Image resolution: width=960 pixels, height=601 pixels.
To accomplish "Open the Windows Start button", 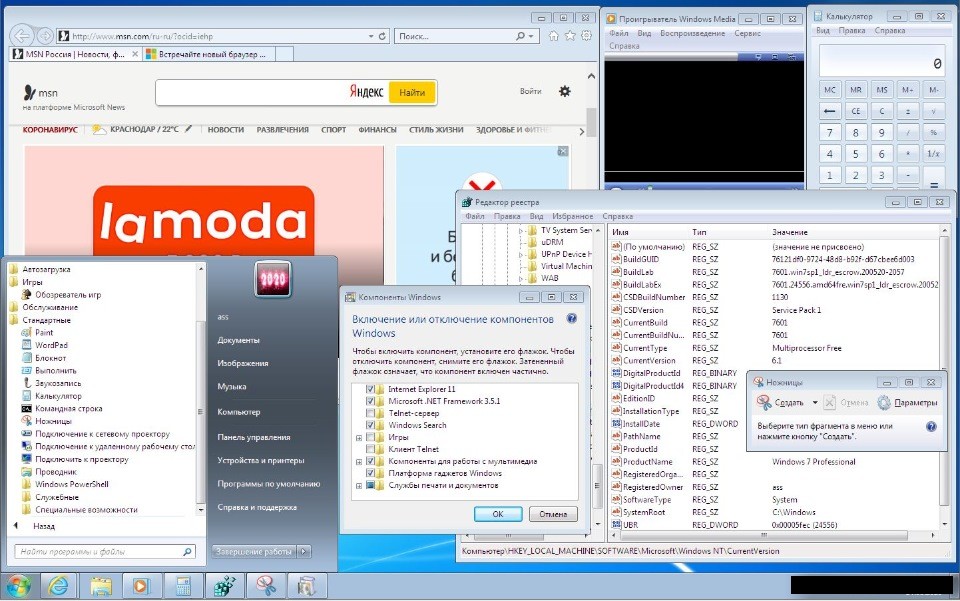I will click(x=18, y=586).
